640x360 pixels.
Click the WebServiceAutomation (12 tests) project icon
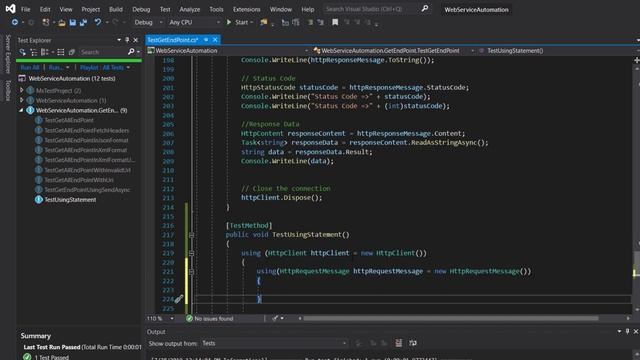coord(22,78)
